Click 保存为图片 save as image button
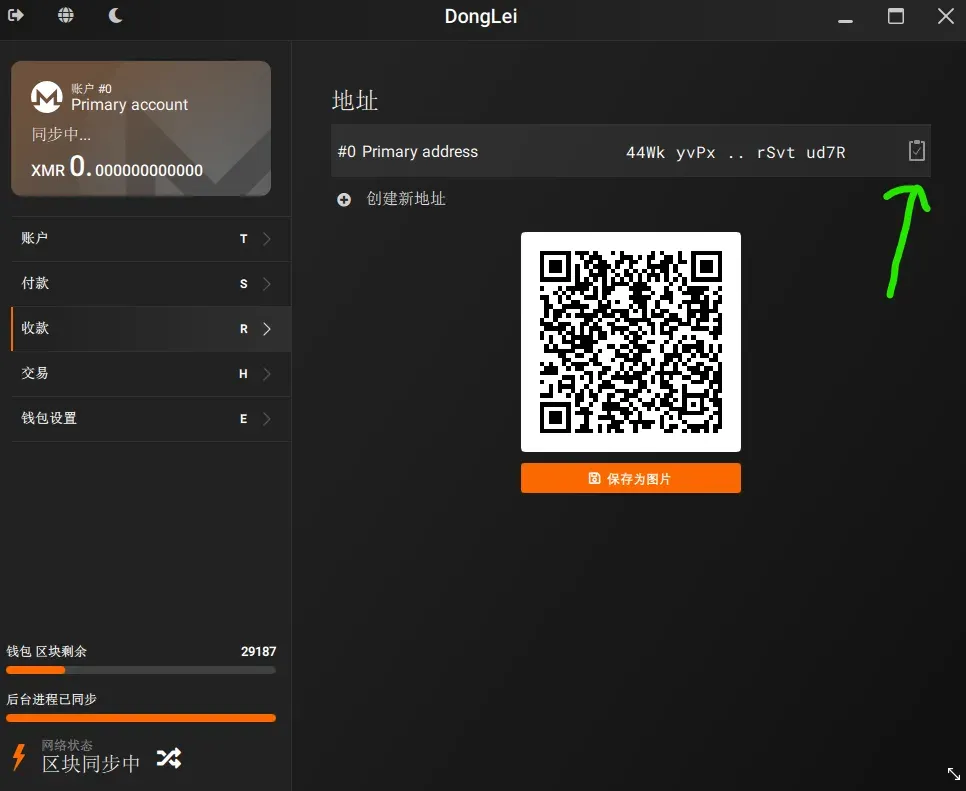This screenshot has height=791, width=966. (x=631, y=478)
